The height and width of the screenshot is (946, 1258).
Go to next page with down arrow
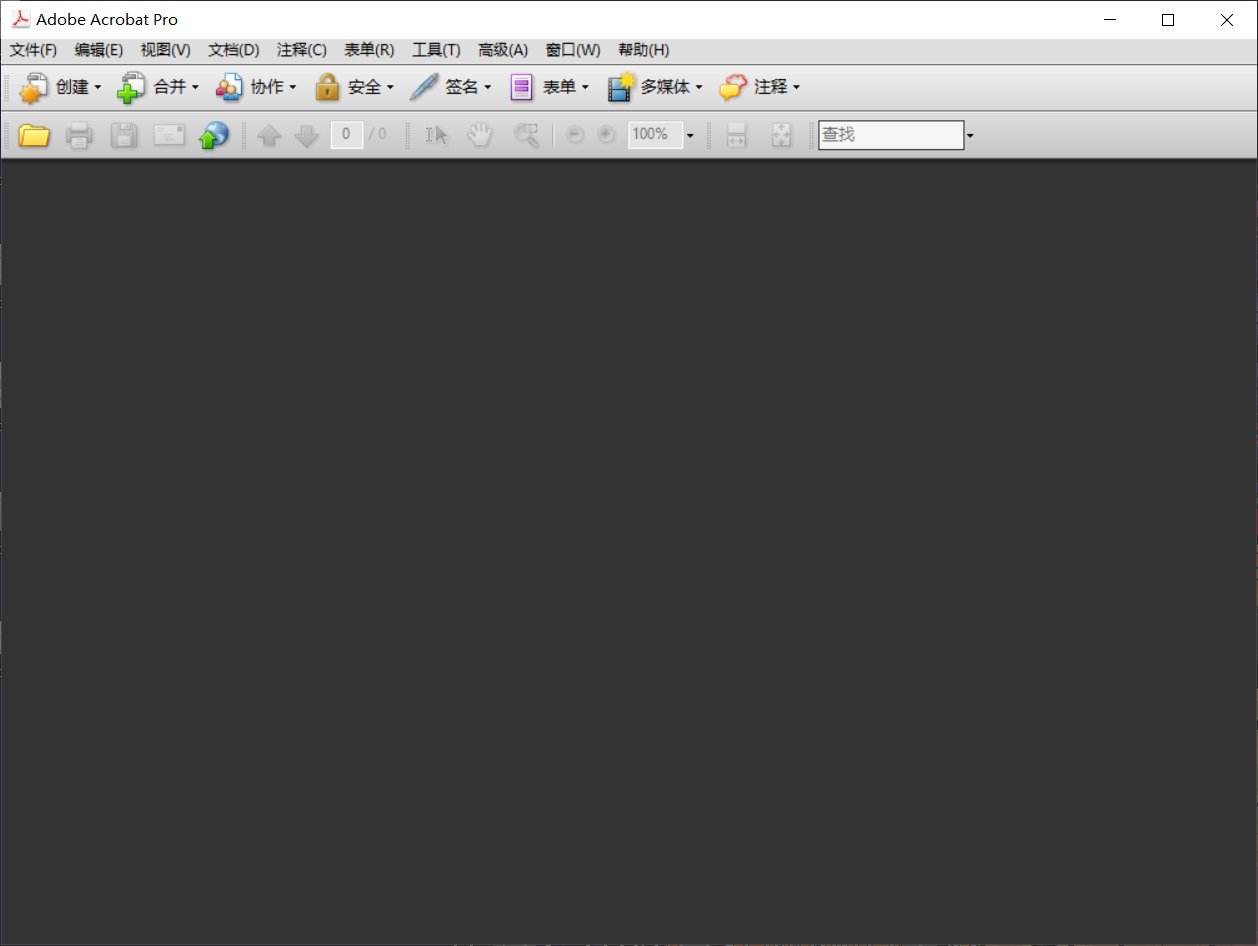pyautogui.click(x=307, y=135)
